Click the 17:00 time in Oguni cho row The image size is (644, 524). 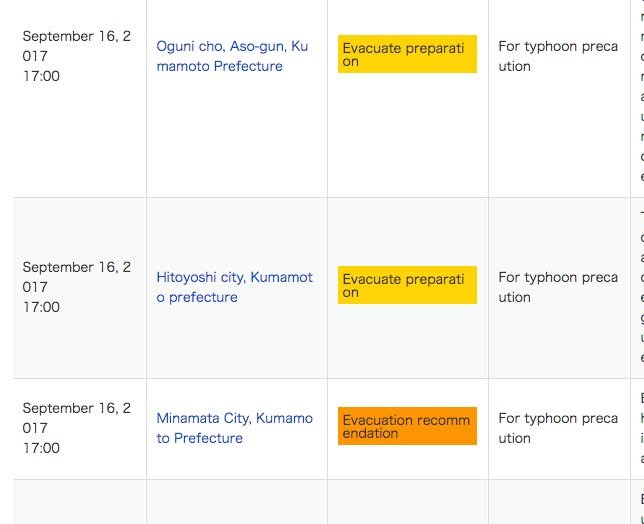[x=41, y=76]
